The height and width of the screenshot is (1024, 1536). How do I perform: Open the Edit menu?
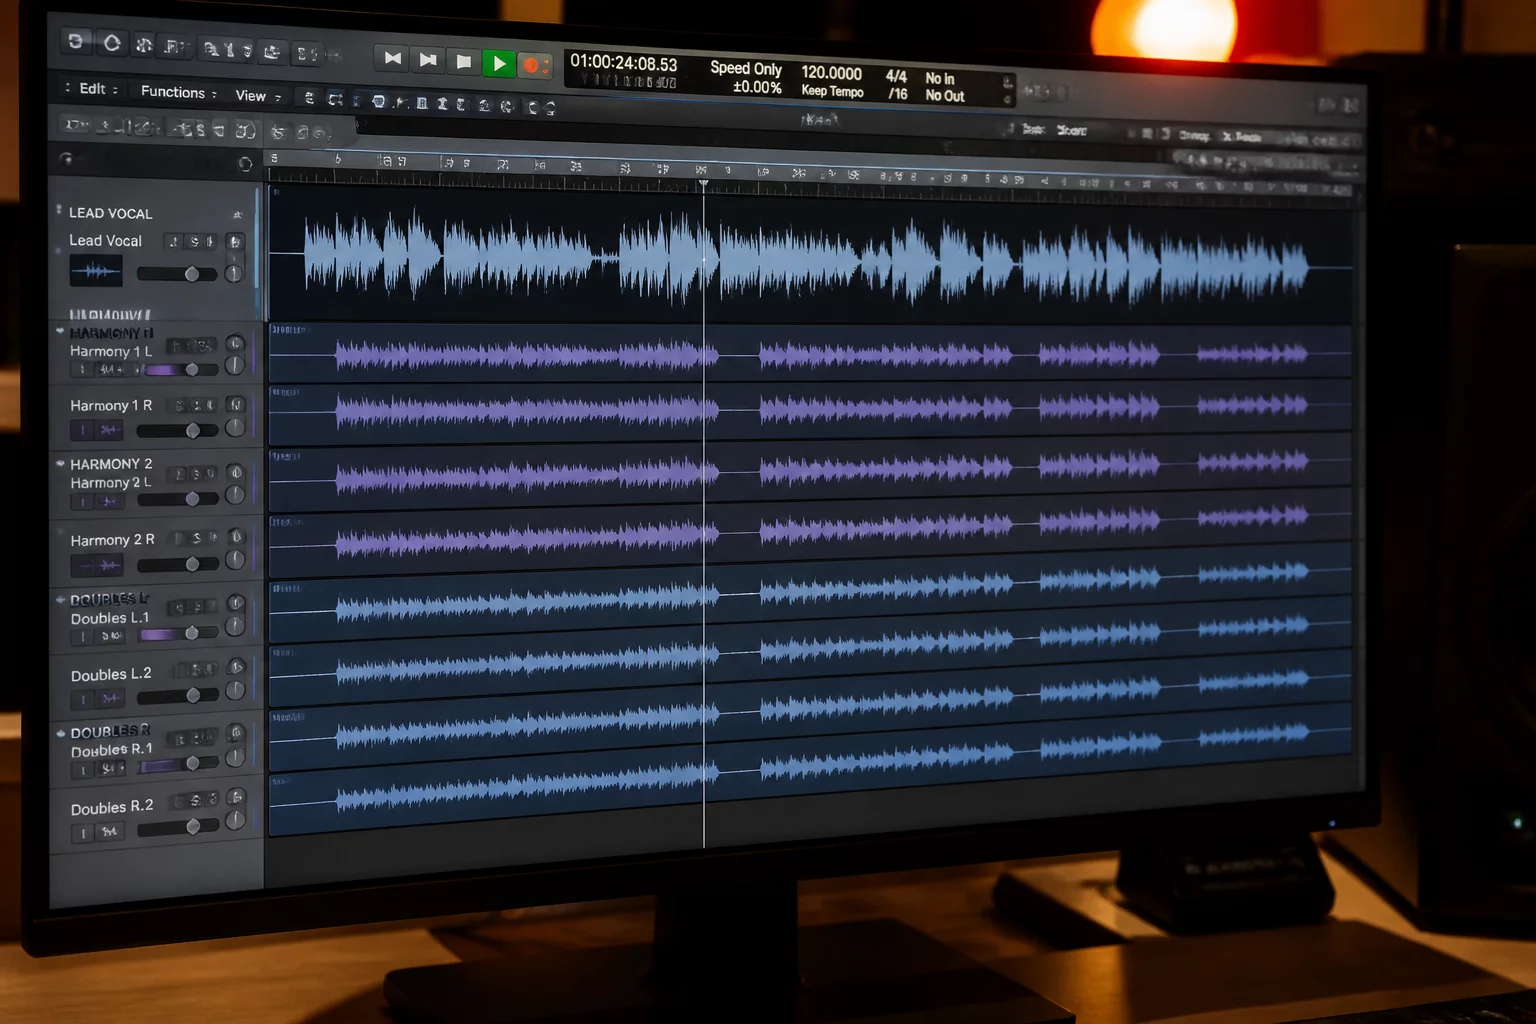coord(92,89)
